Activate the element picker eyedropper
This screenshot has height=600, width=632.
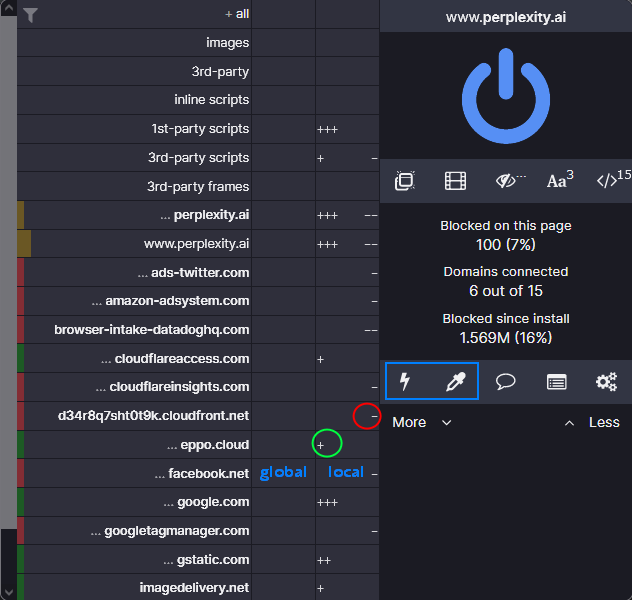tap(455, 382)
